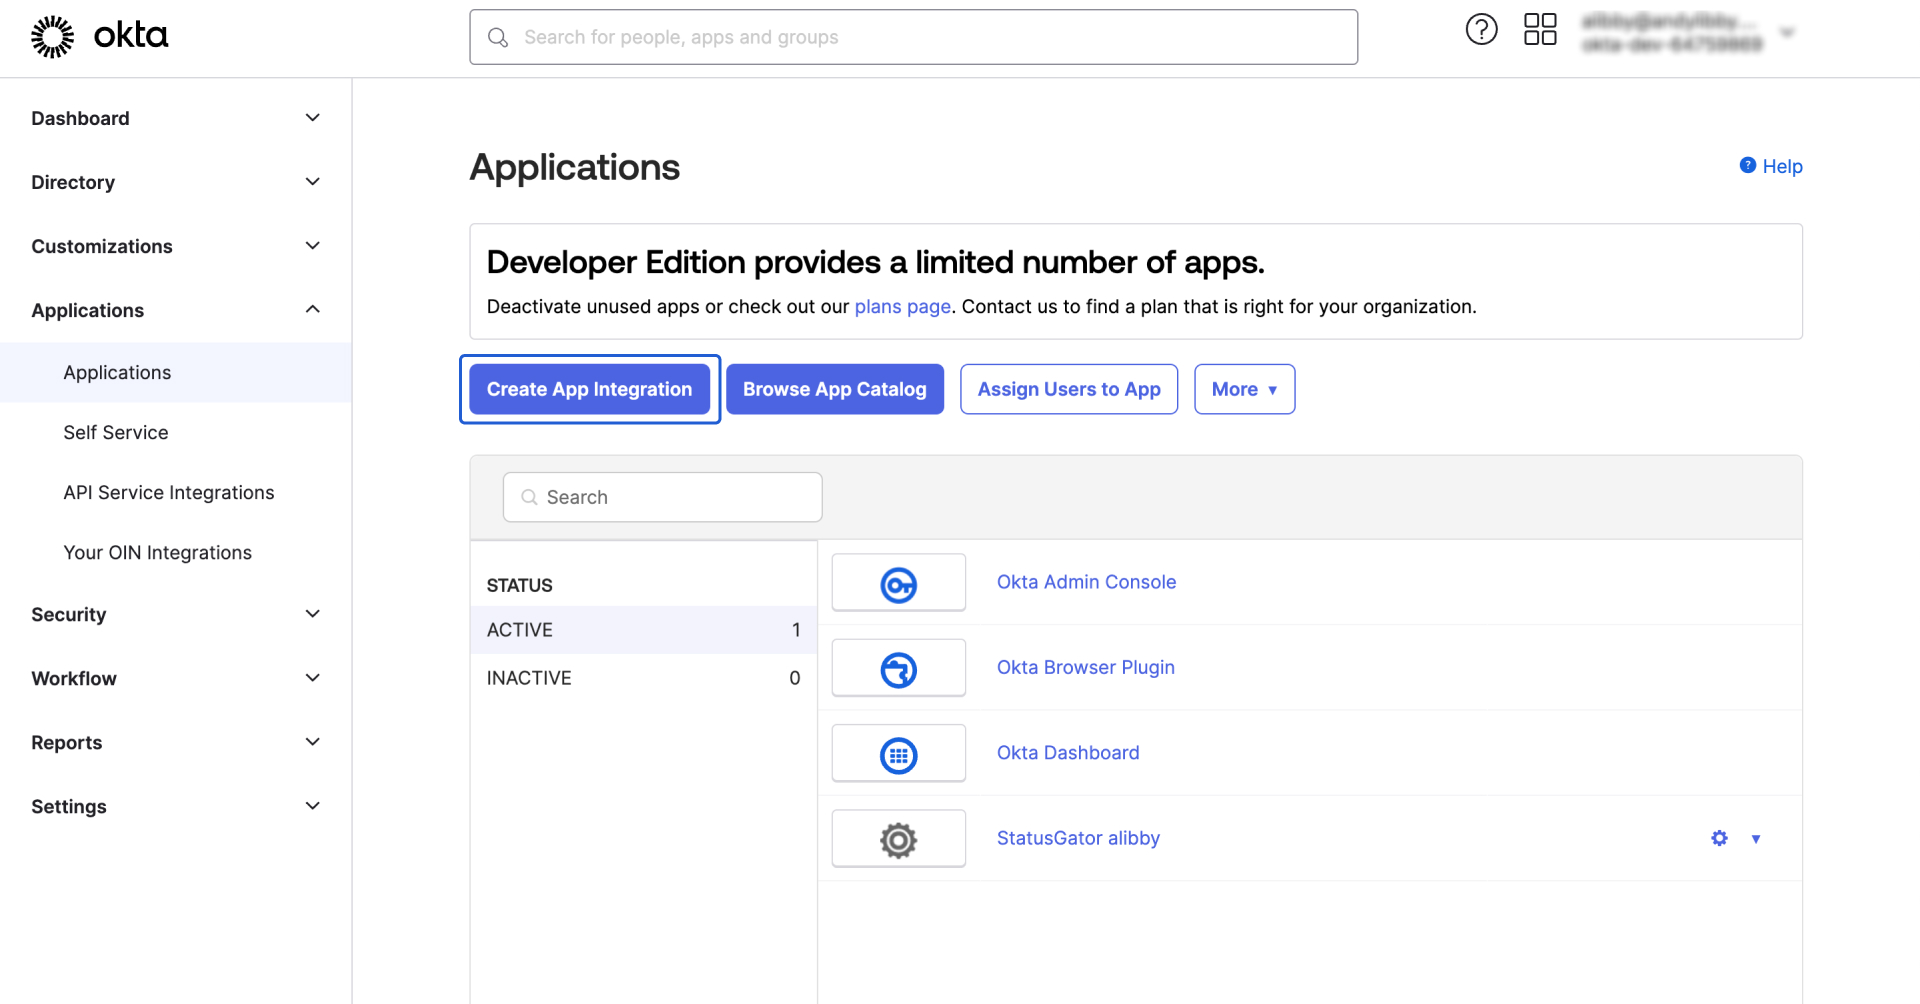Click the magnifier in app list search
This screenshot has width=1920, height=1004.
[x=529, y=497]
